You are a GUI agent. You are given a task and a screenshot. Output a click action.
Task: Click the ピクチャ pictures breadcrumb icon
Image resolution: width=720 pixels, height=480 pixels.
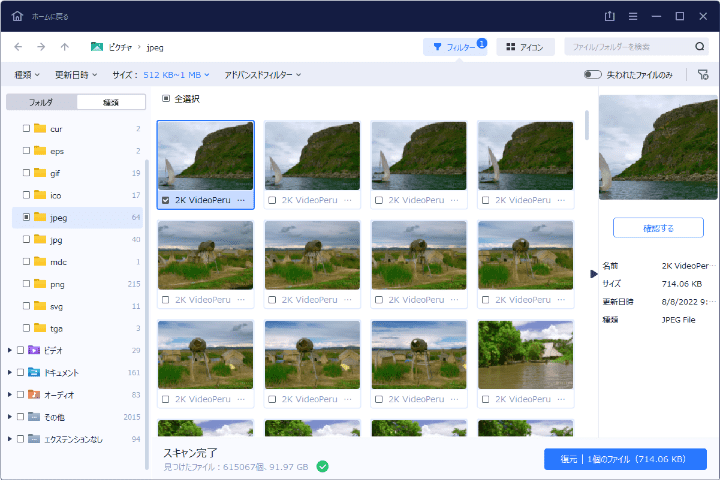(x=97, y=46)
